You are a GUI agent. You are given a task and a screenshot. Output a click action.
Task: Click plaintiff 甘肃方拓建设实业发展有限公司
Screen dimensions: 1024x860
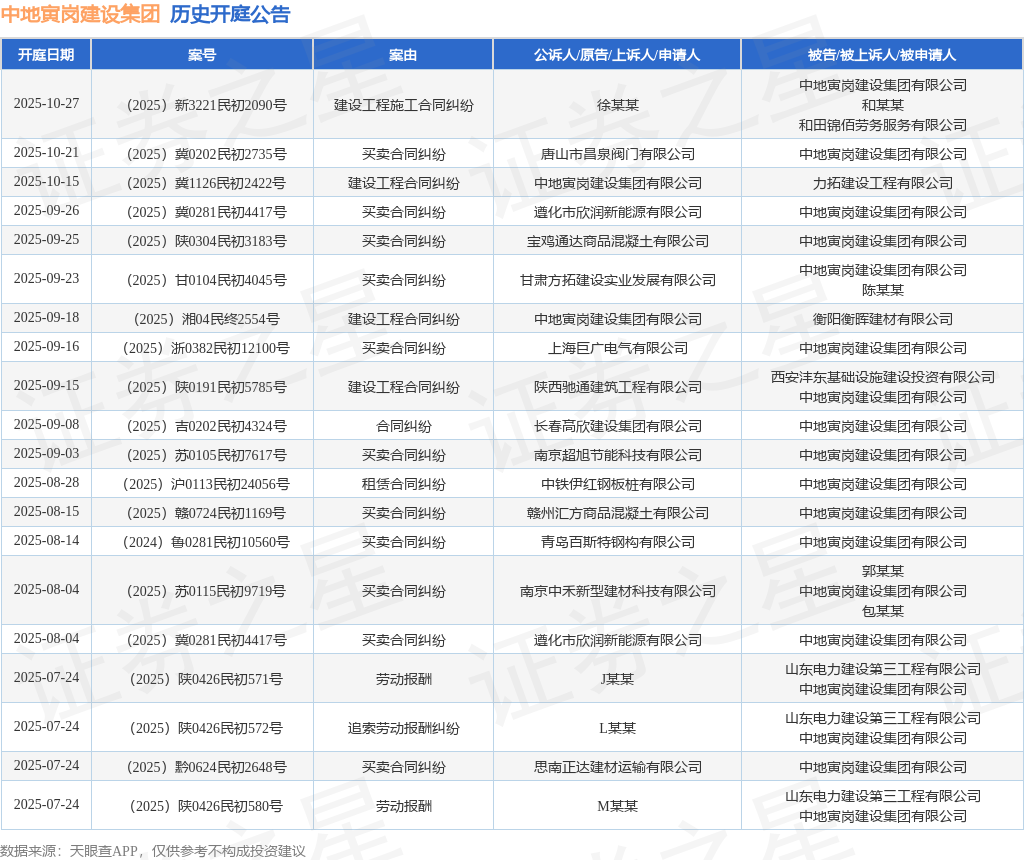[x=618, y=280]
